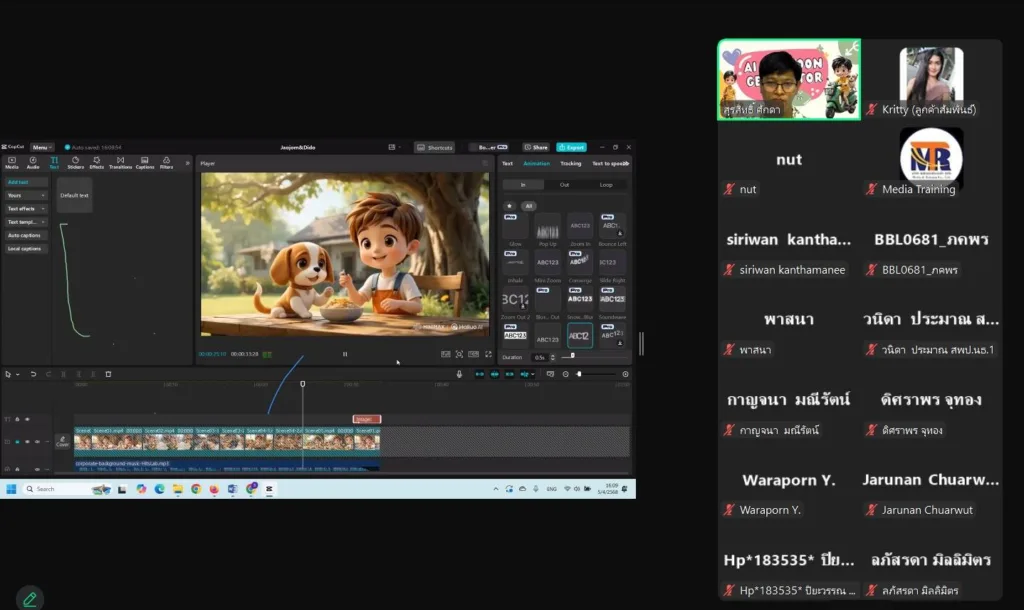Open the Menu dropdown
The image size is (1024, 610).
[42, 147]
